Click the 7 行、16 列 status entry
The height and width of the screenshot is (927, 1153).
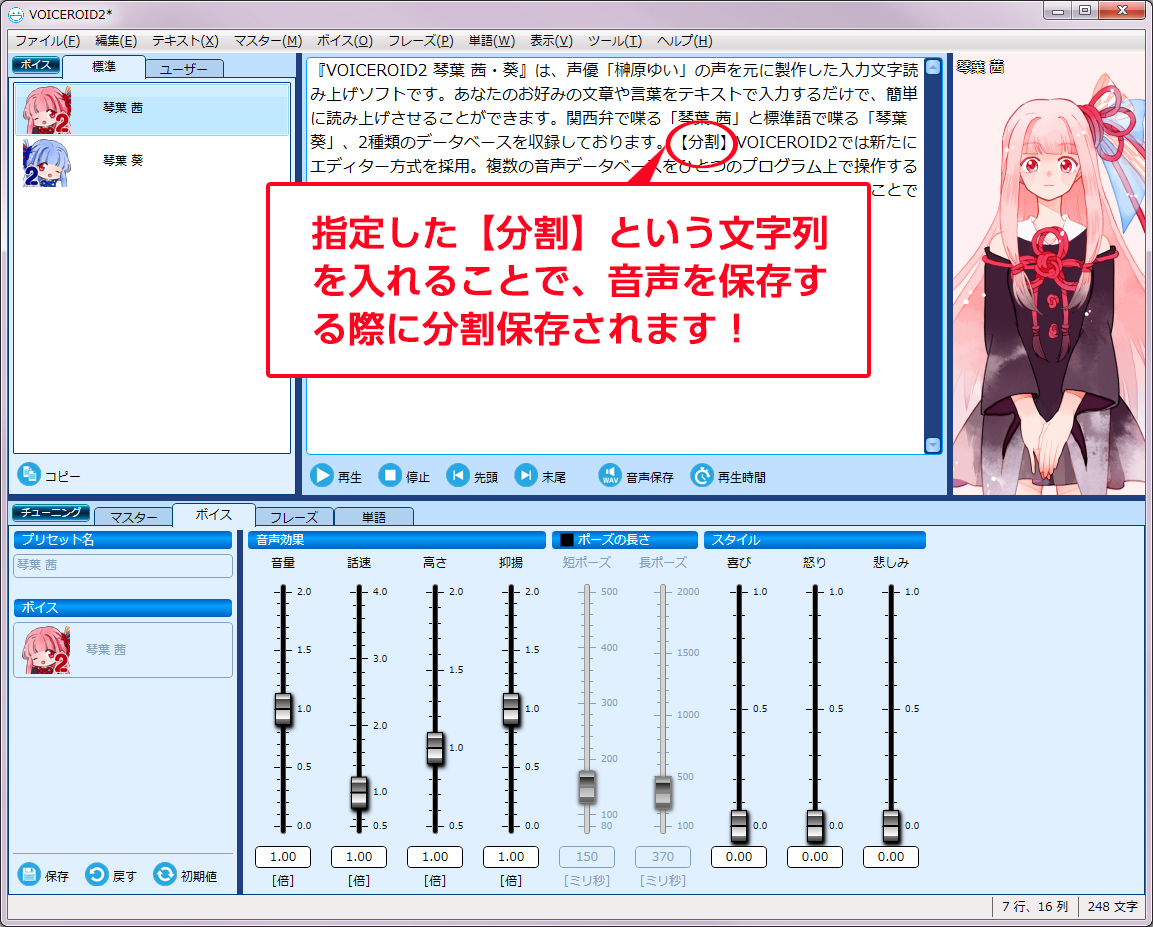tap(1035, 907)
